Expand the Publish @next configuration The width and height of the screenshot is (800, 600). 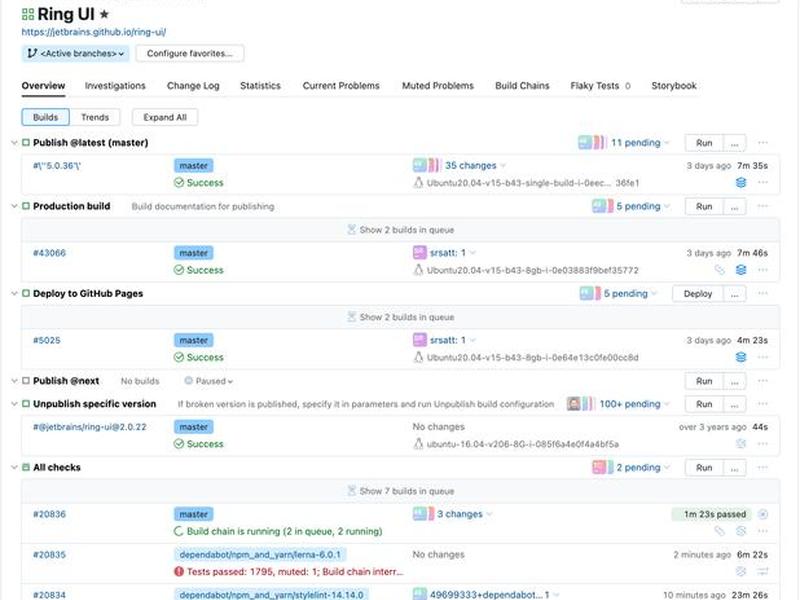coord(14,381)
